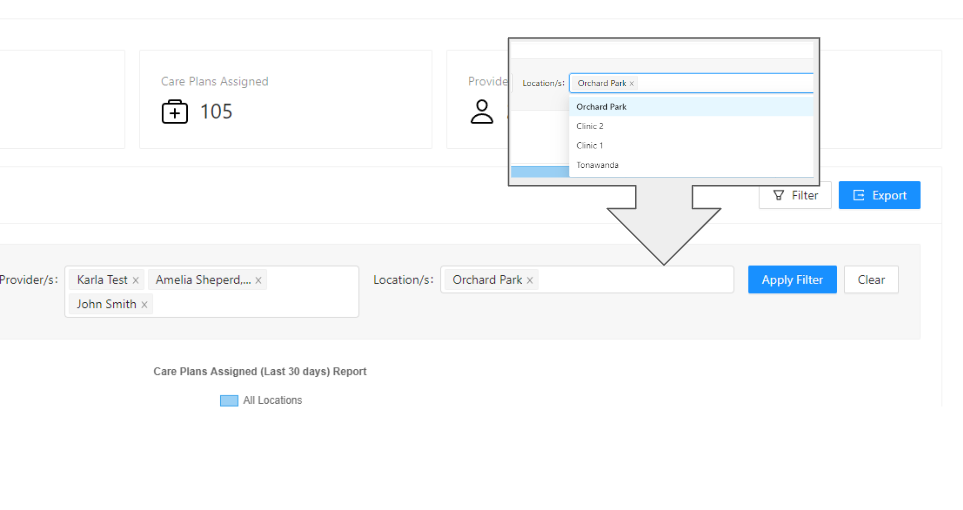Pick highlighted Orchard Park option in list

click(601, 107)
